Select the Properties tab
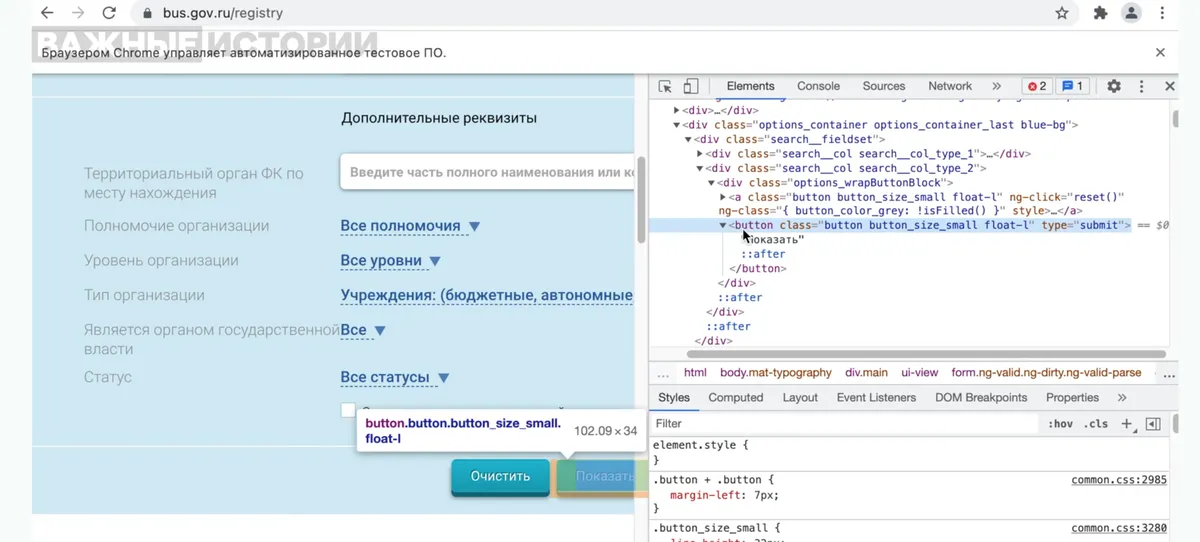 pyautogui.click(x=1072, y=397)
